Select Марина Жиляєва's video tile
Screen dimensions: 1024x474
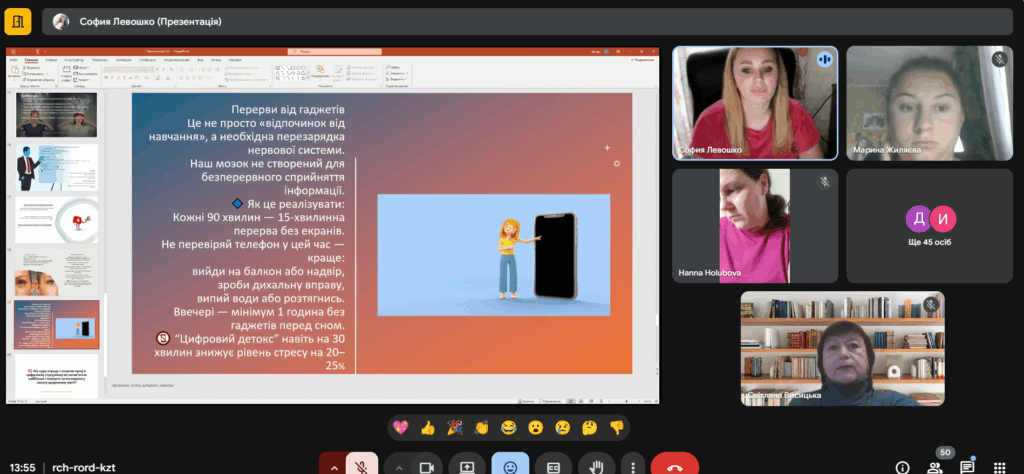coord(930,103)
